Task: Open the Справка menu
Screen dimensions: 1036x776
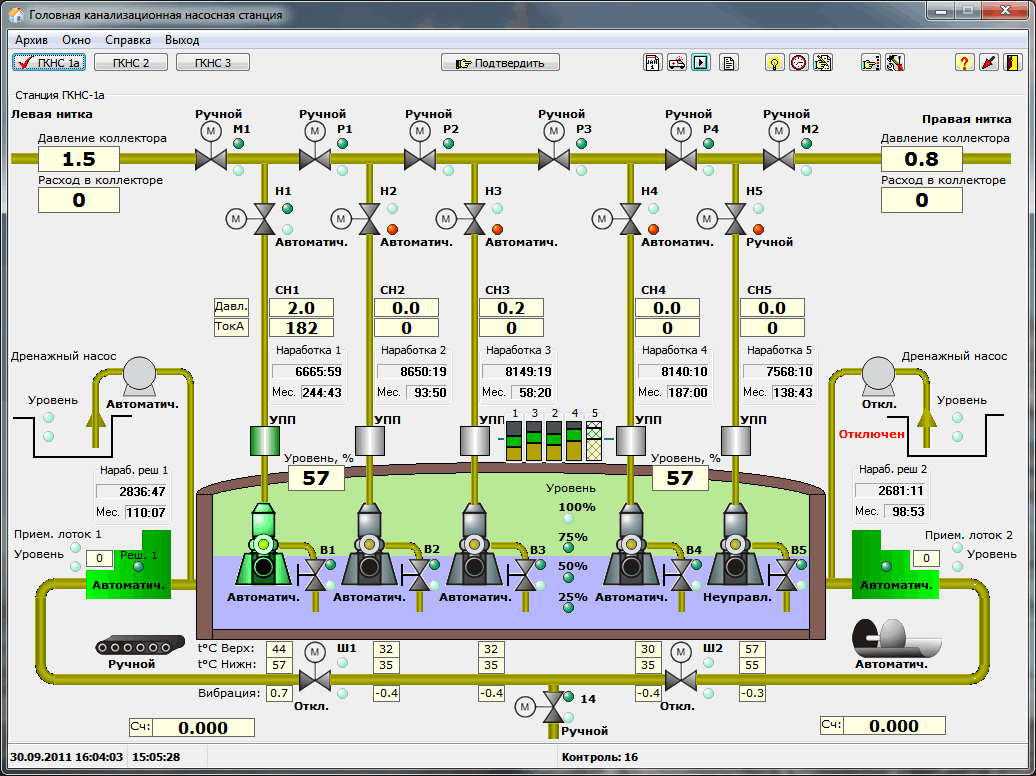Action: pyautogui.click(x=128, y=40)
